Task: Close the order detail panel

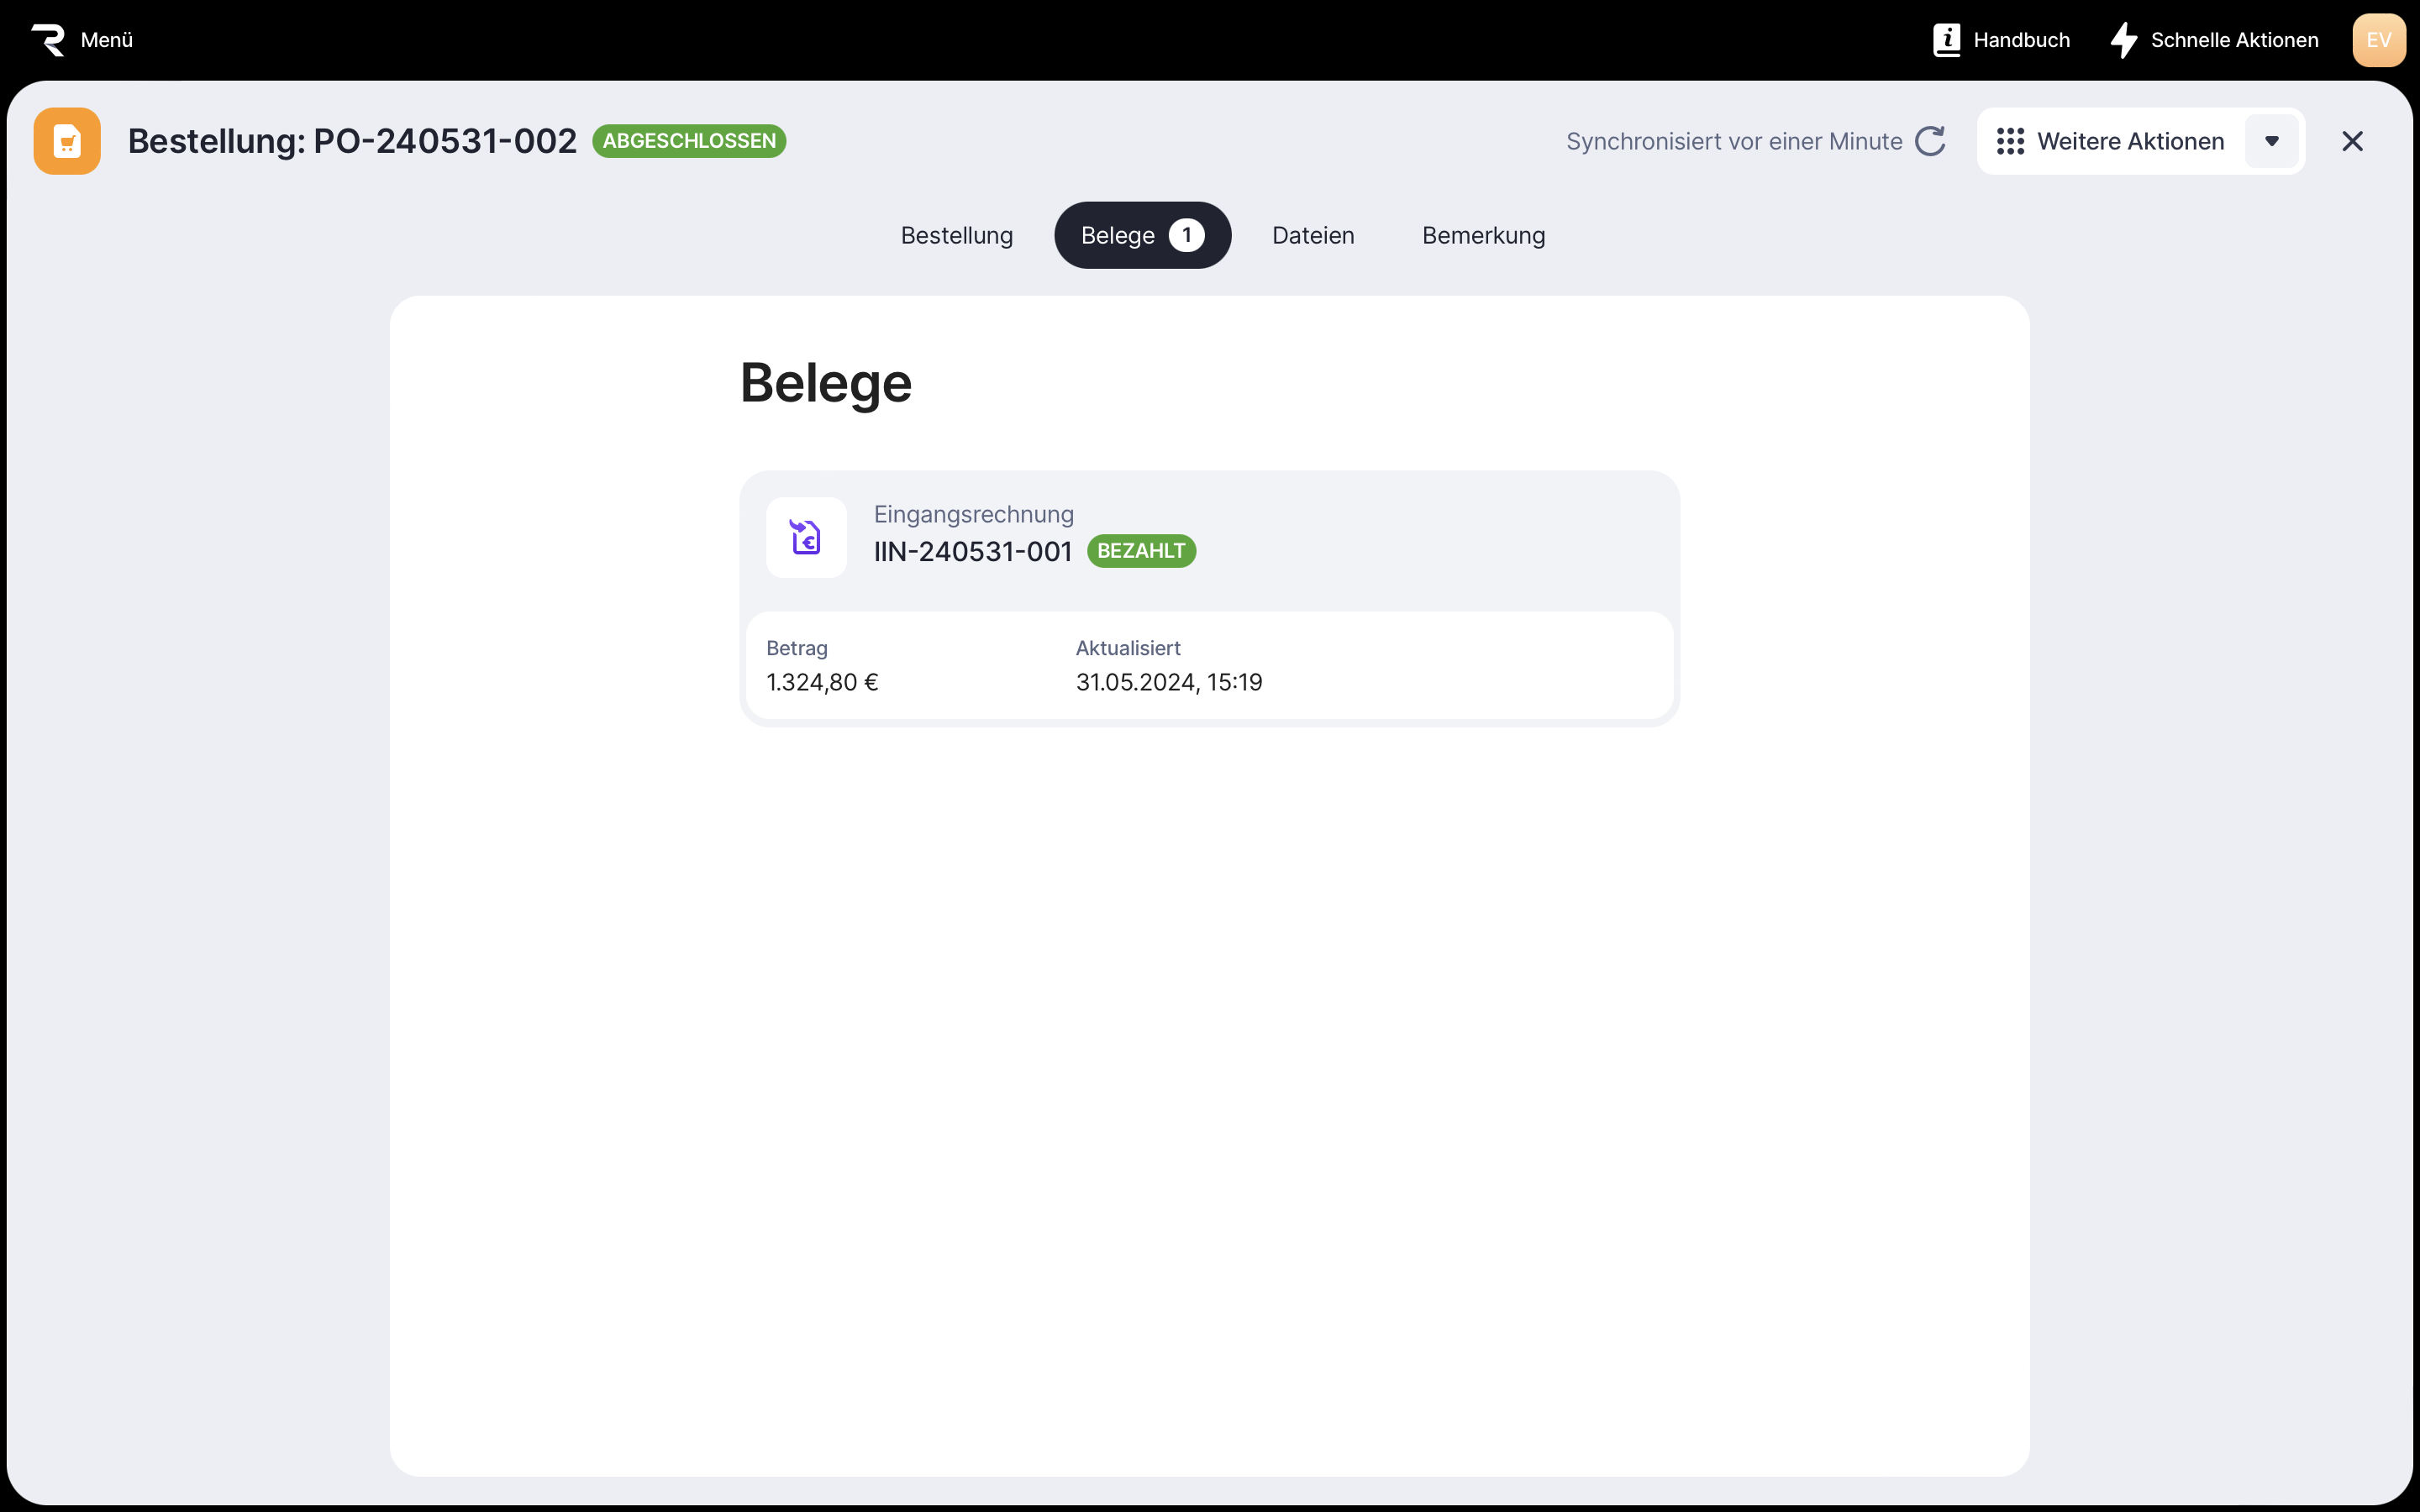Action: coord(2352,141)
